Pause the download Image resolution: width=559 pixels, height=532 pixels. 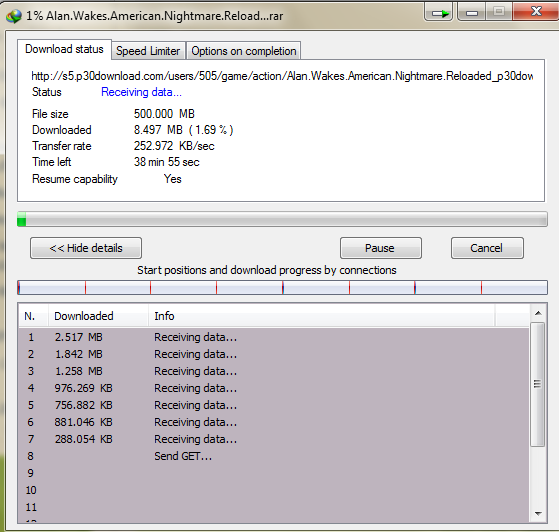tap(380, 248)
